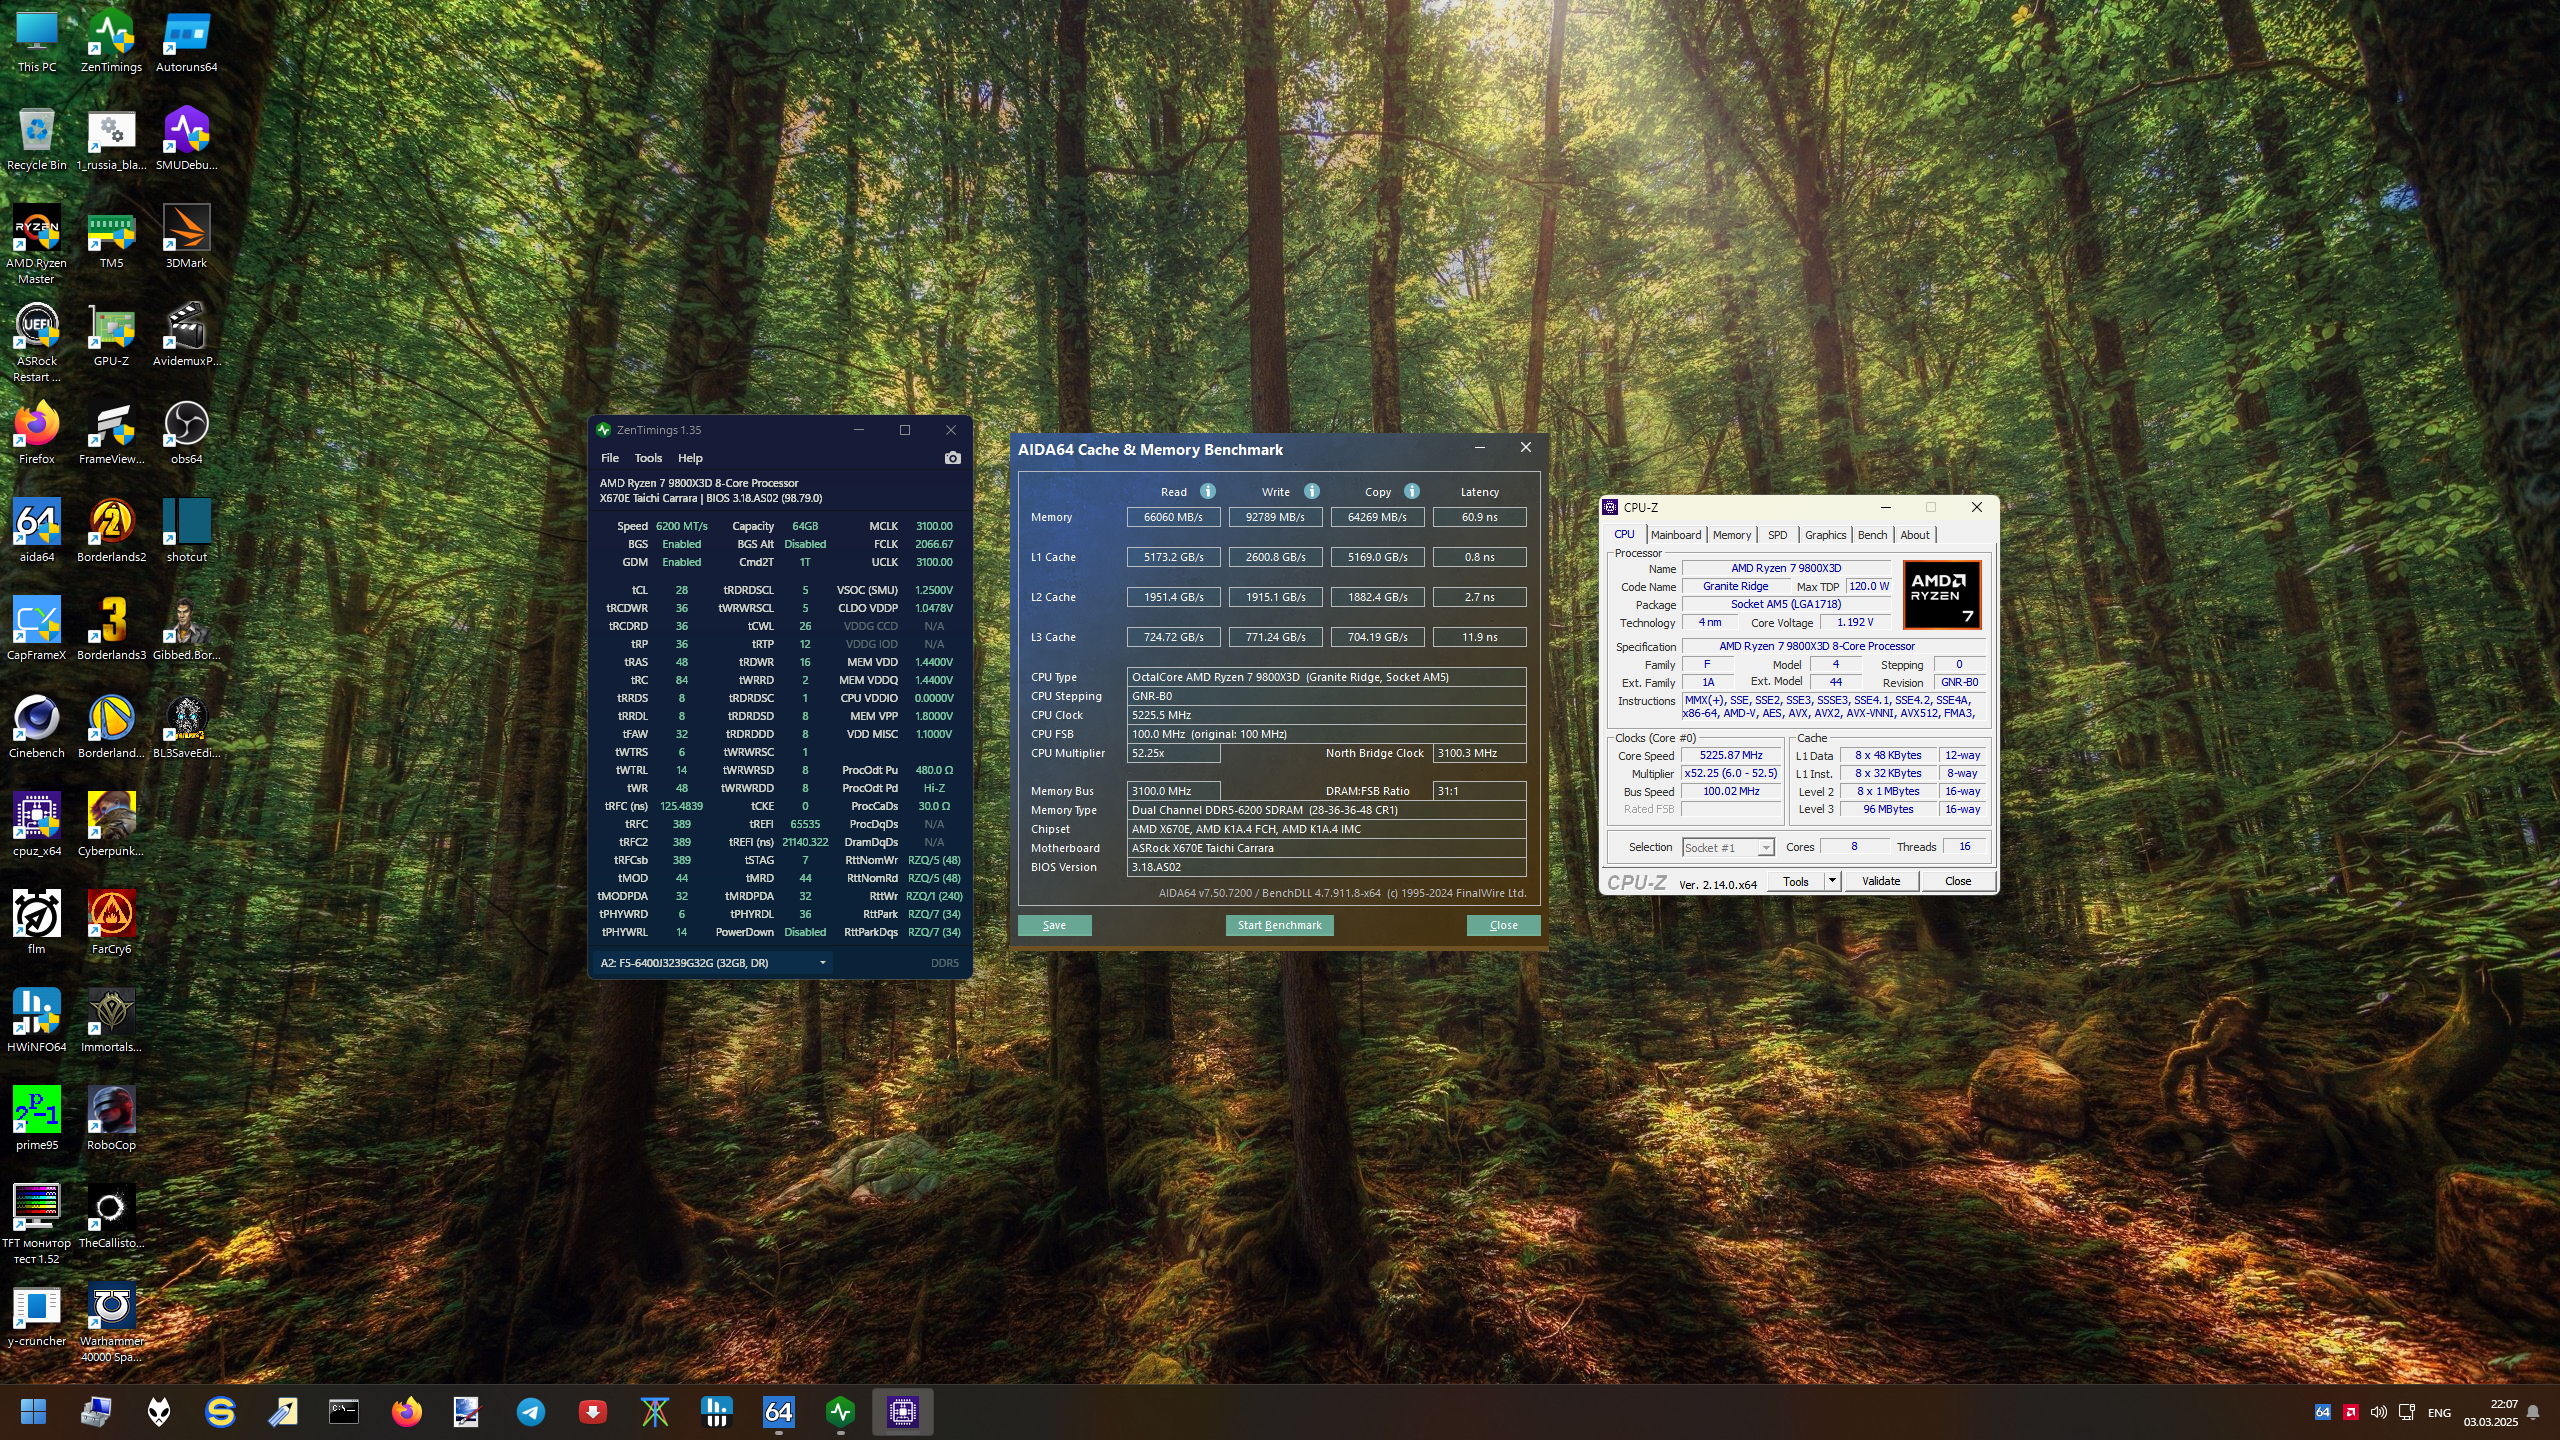Open the CPU-Z Tools dropdown arrow
This screenshot has height=1440, width=2560.
click(1832, 881)
